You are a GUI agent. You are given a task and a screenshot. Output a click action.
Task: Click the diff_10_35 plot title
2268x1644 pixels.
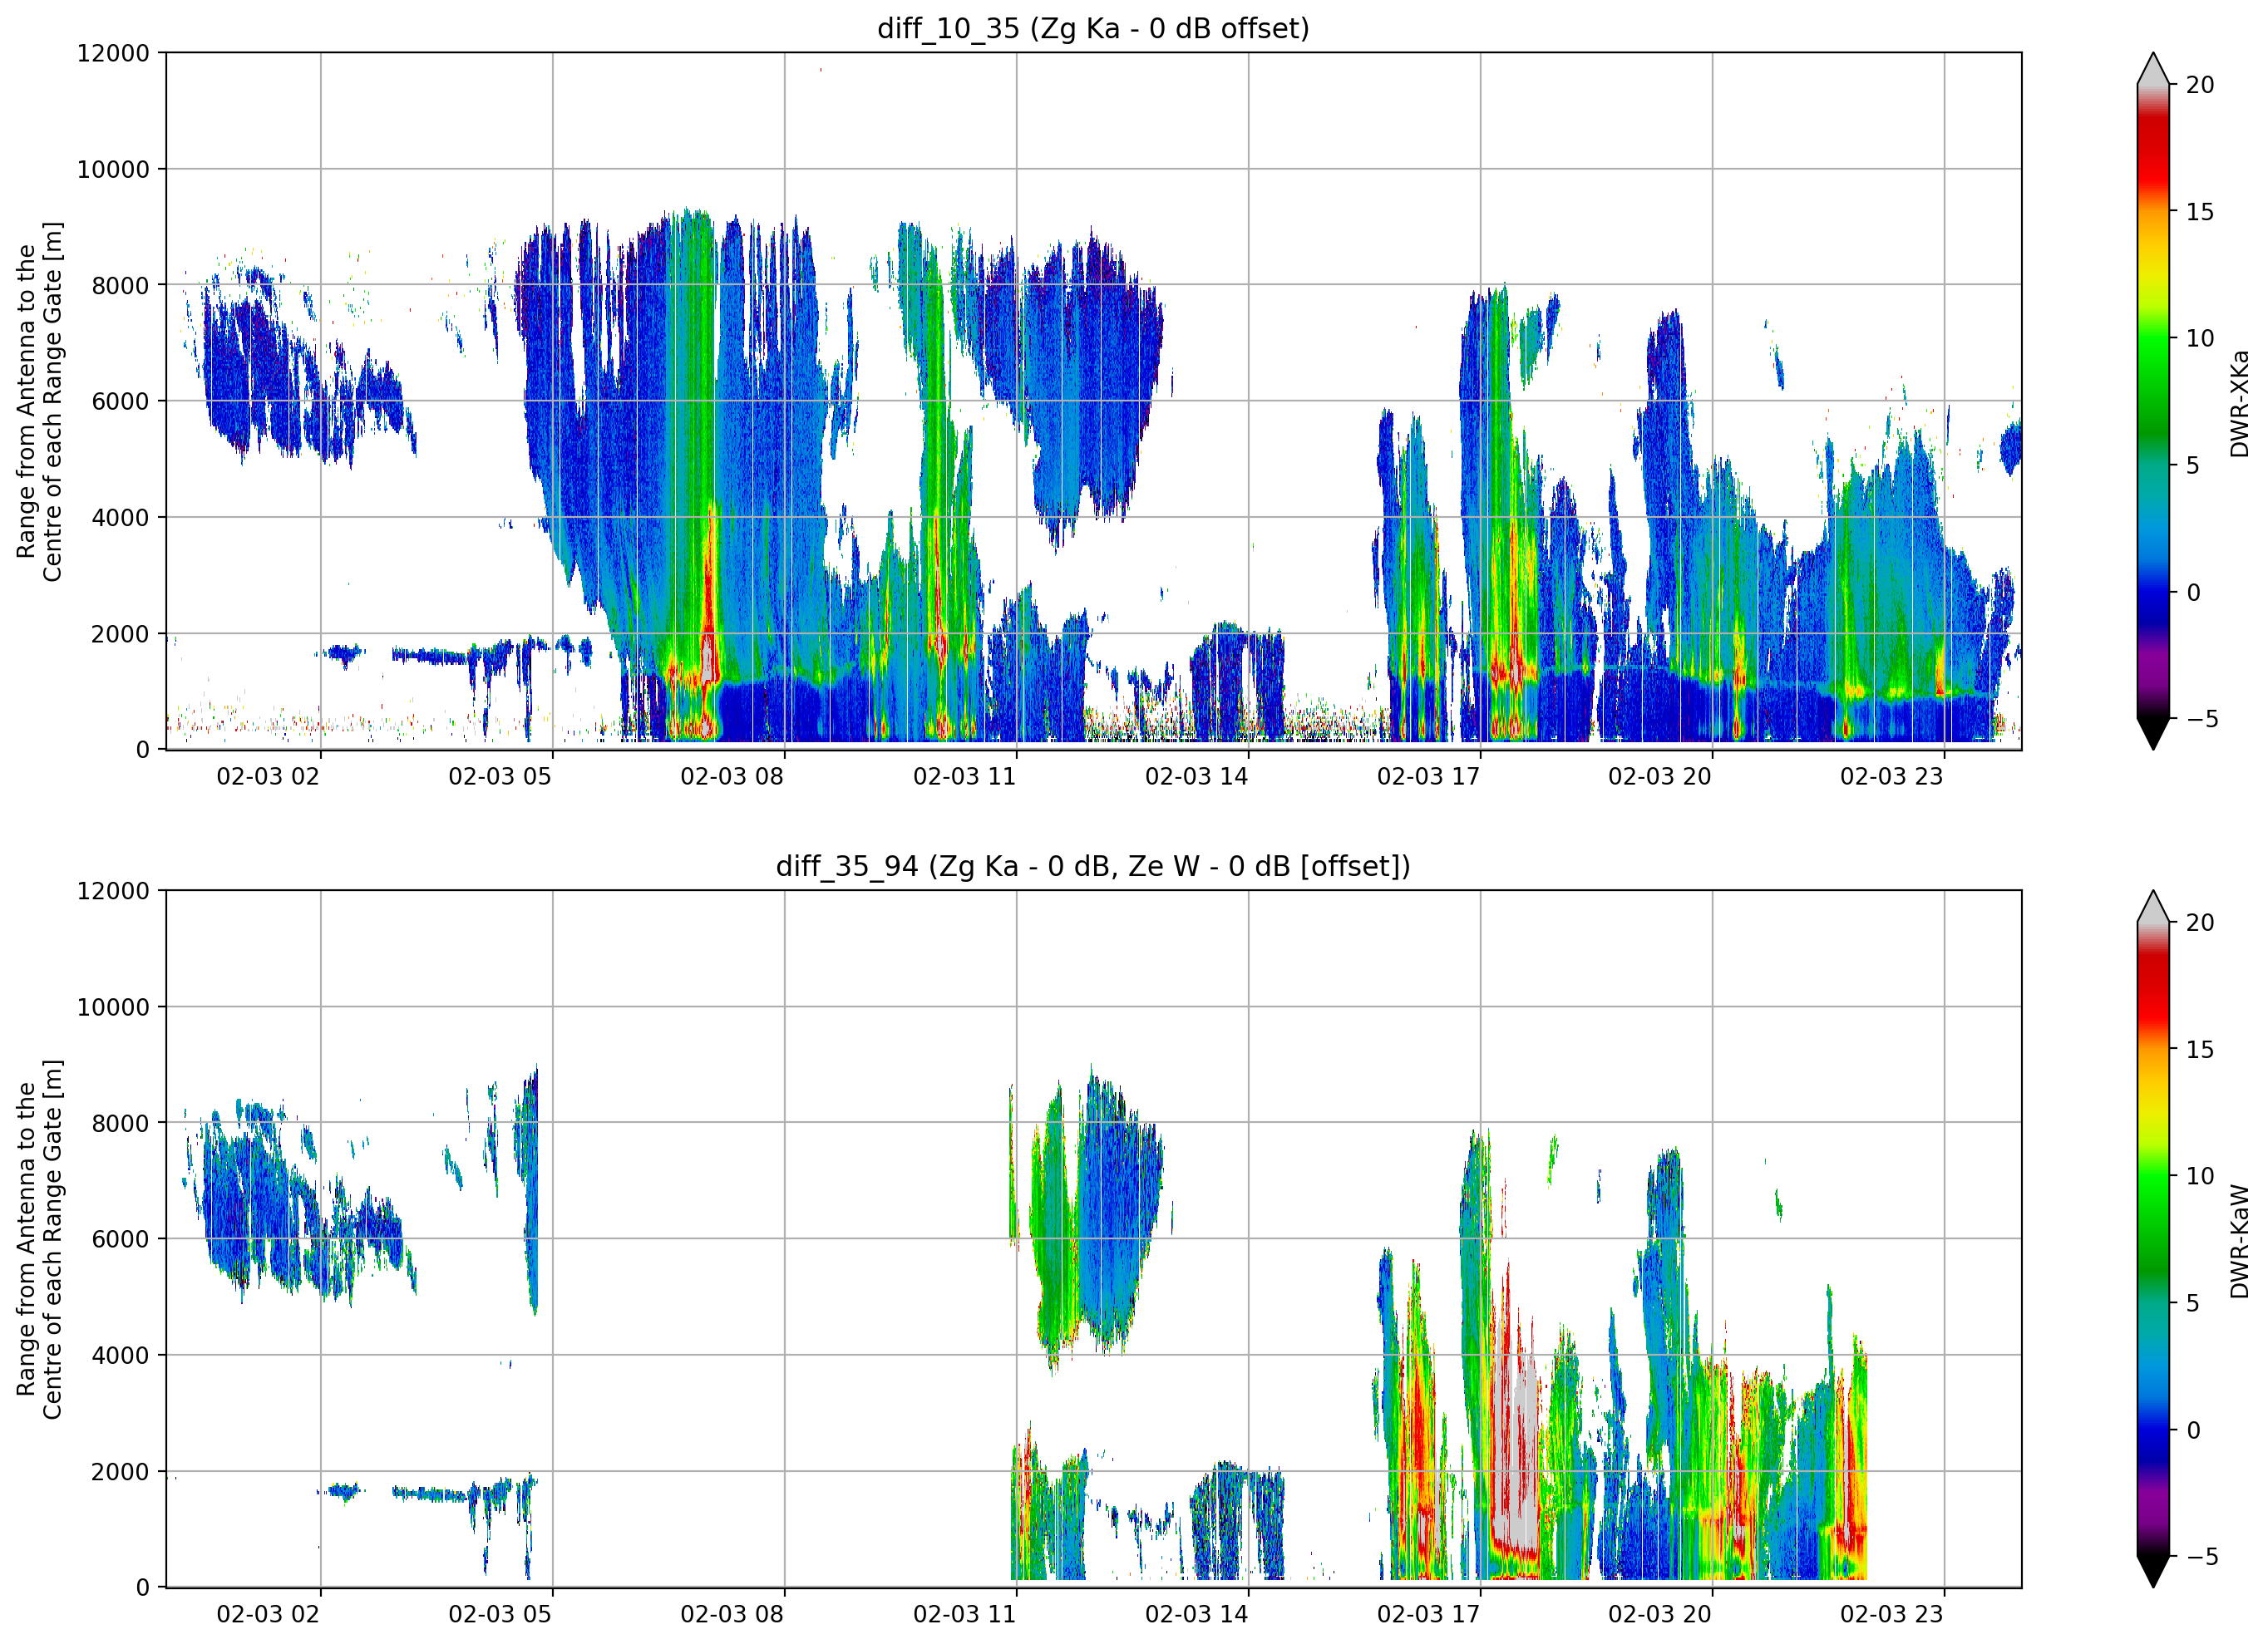(x=1093, y=28)
